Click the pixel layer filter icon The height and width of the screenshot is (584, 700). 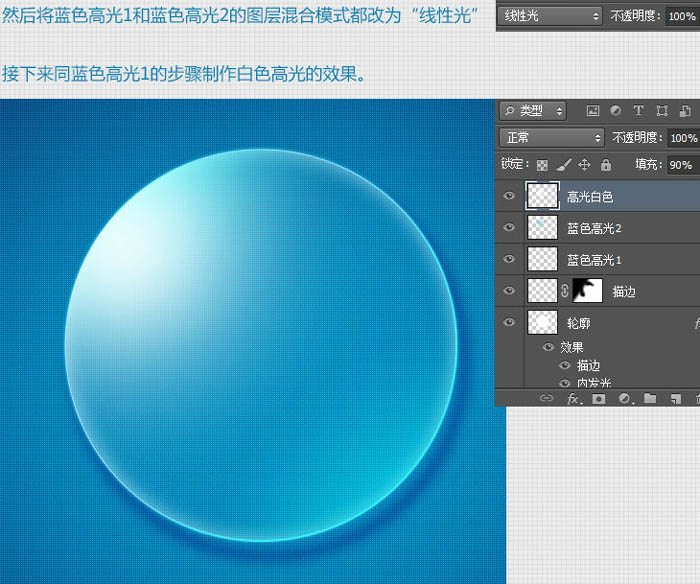coord(592,111)
